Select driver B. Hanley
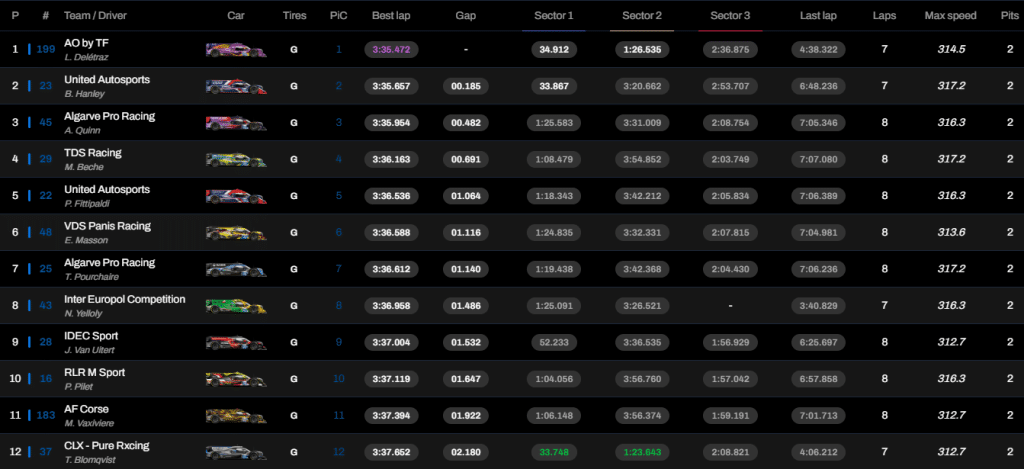 coord(84,93)
